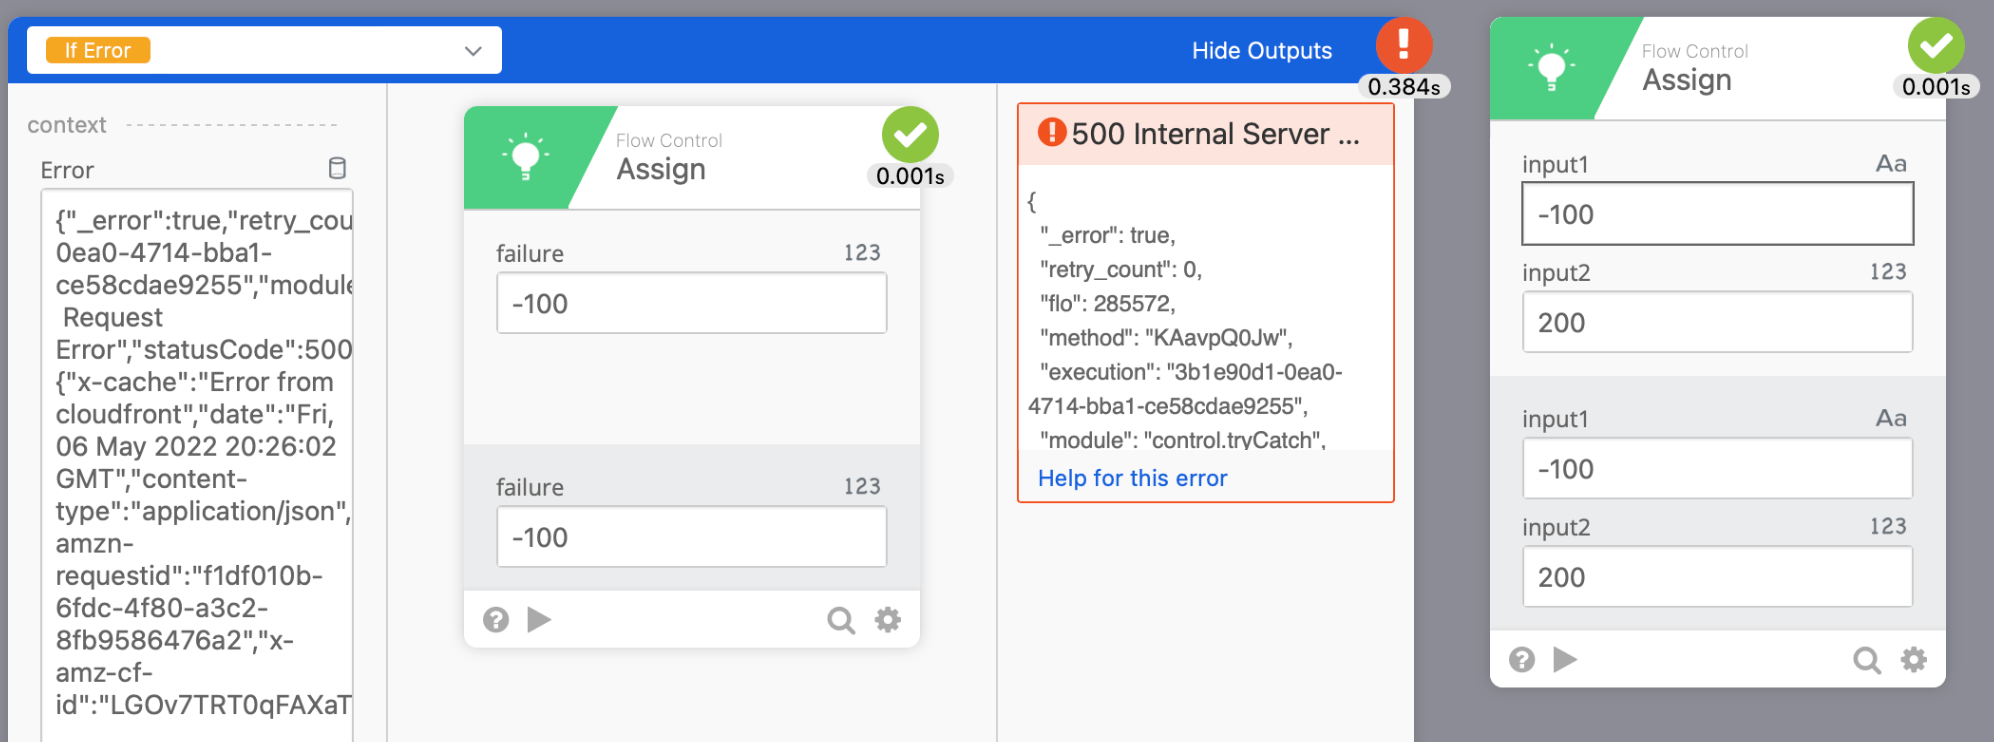This screenshot has height=742, width=1994.
Task: Open settings gear on middle Assign card
Action: click(888, 620)
